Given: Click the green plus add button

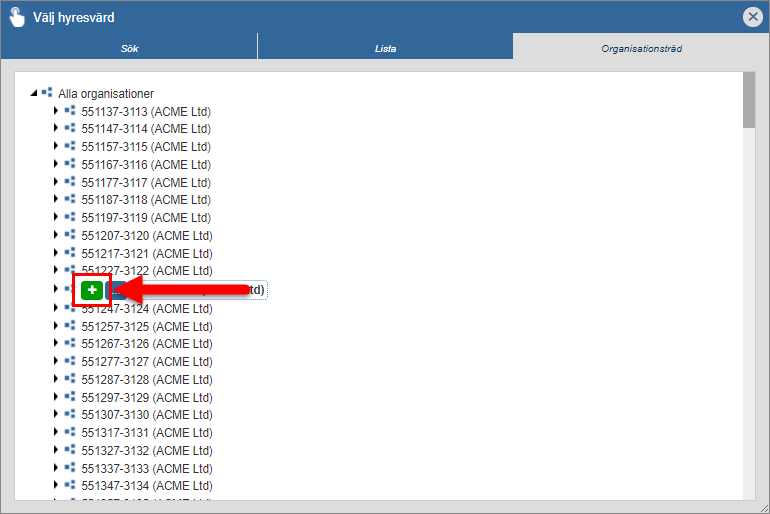Looking at the screenshot, I should pyautogui.click(x=92, y=290).
